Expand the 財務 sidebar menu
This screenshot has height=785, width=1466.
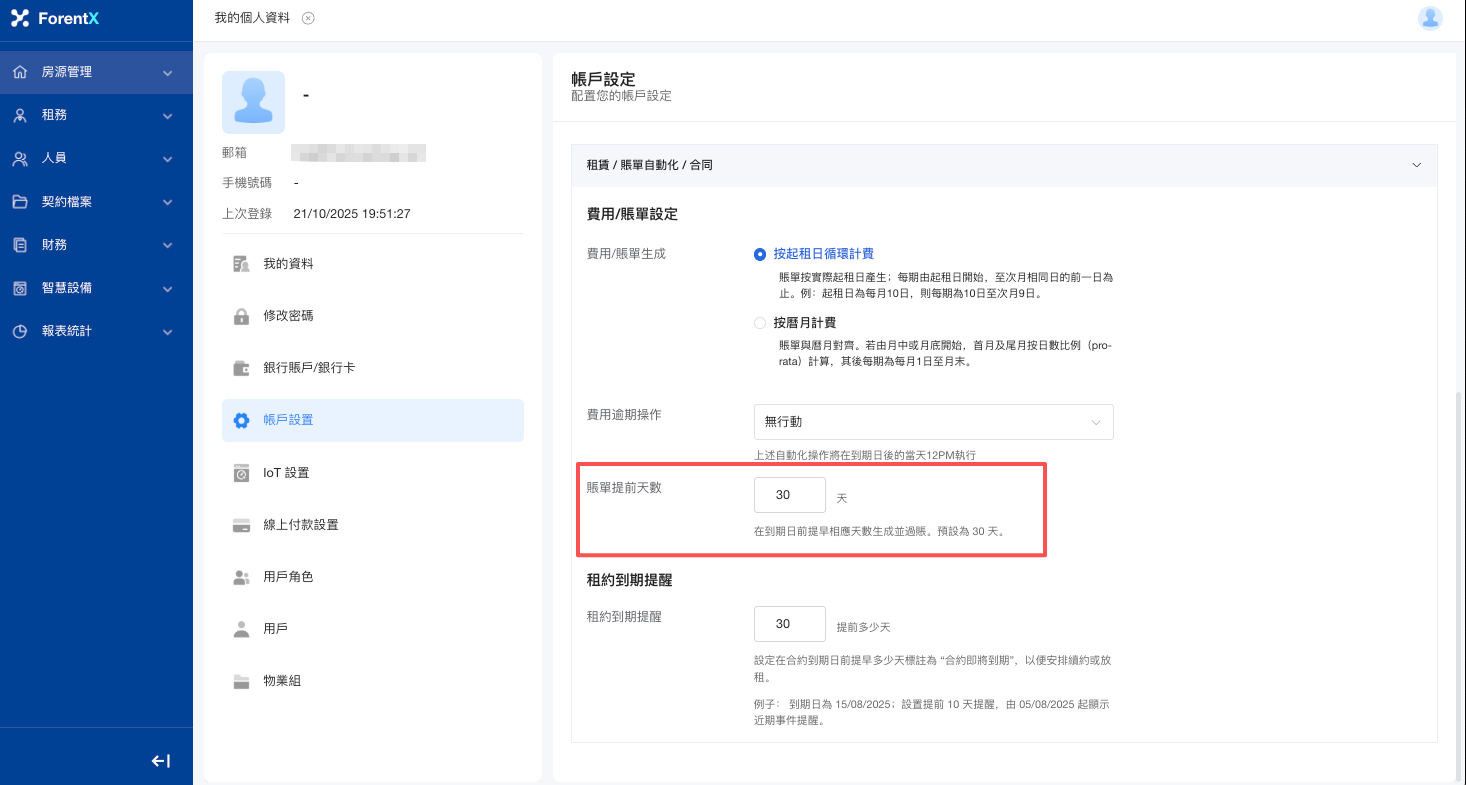pos(96,245)
